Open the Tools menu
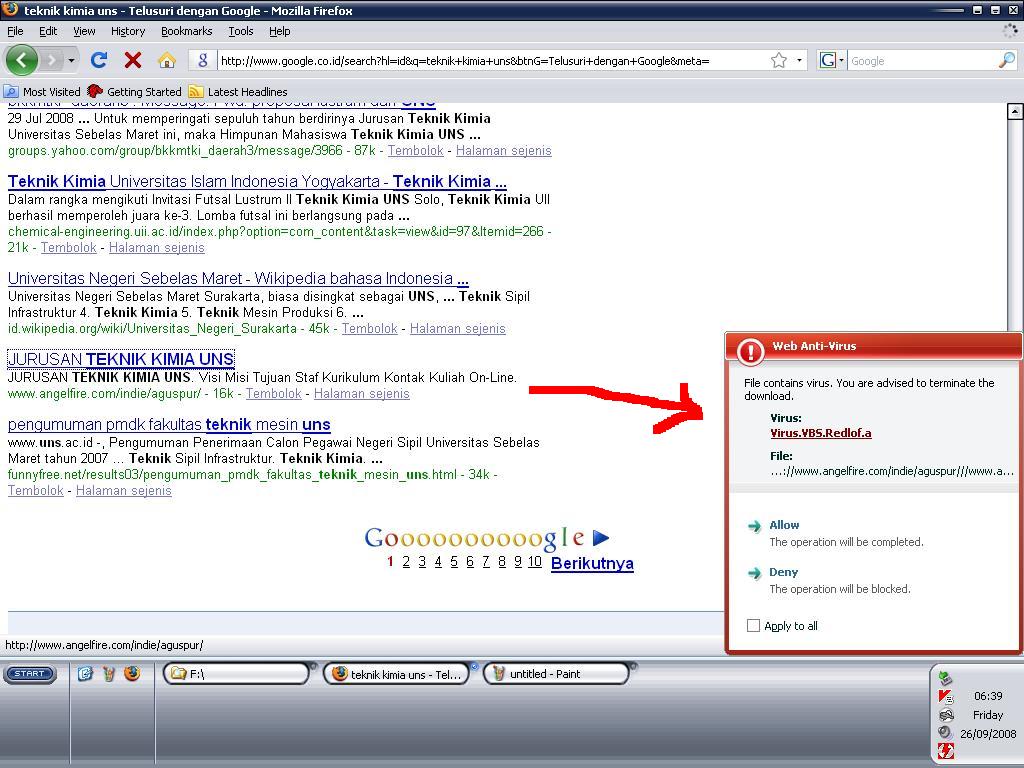The height and width of the screenshot is (768, 1024). (241, 31)
